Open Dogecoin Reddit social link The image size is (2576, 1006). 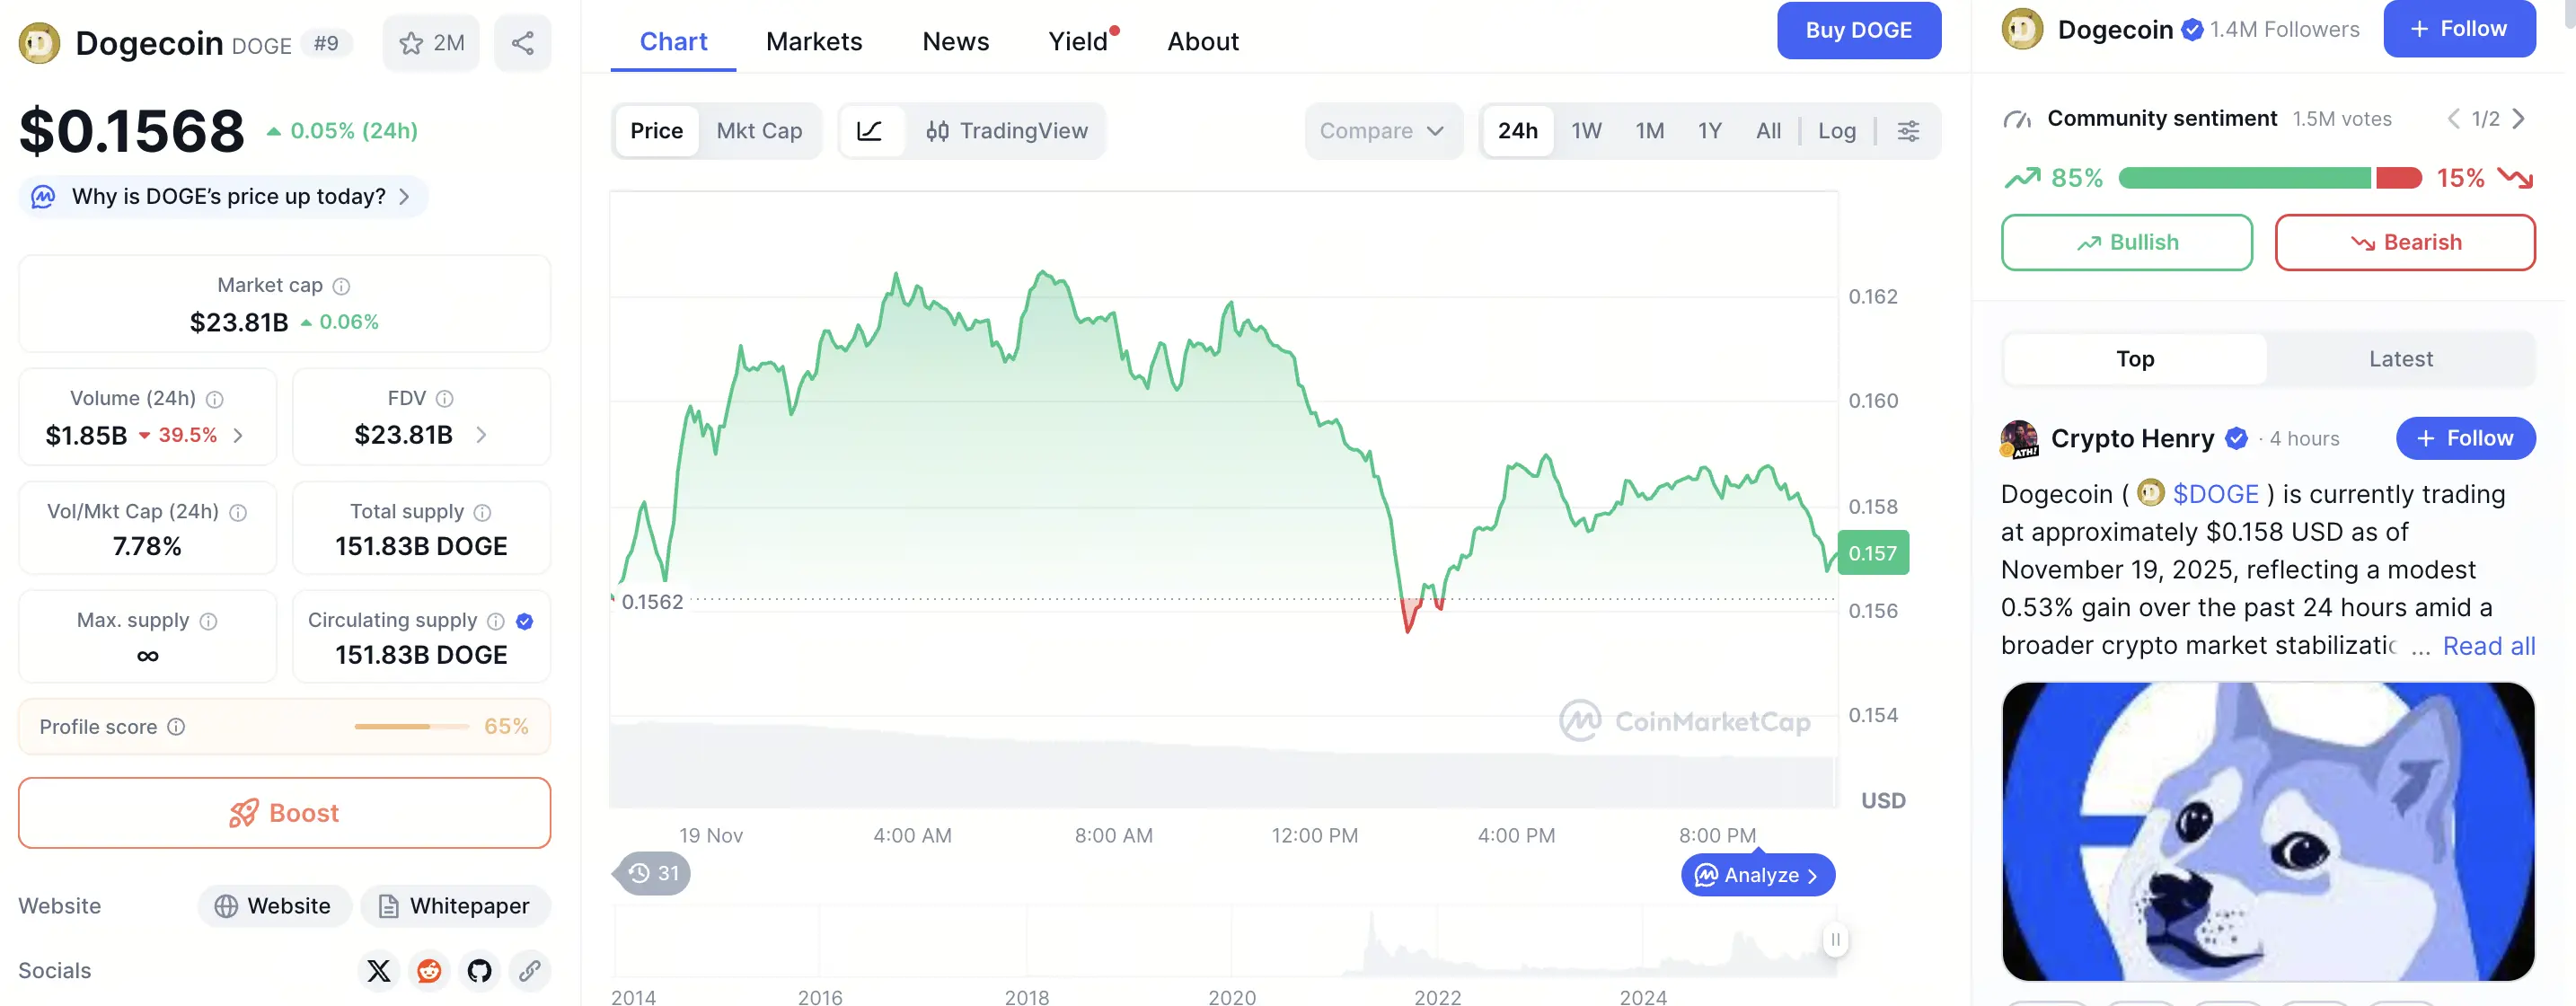point(429,970)
